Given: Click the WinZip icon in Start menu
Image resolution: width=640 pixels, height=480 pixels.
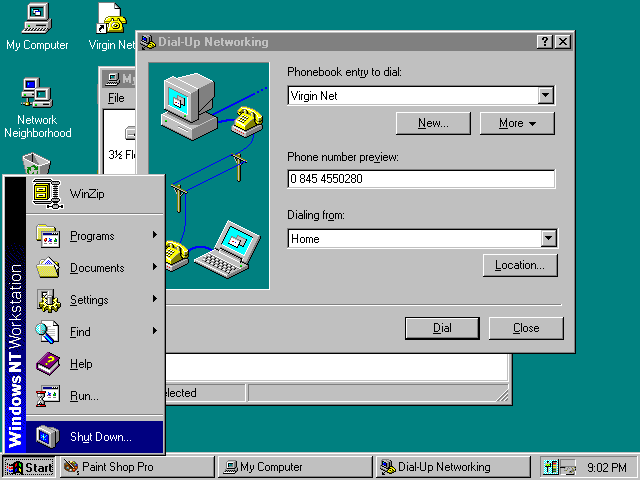Looking at the screenshot, I should point(46,193).
